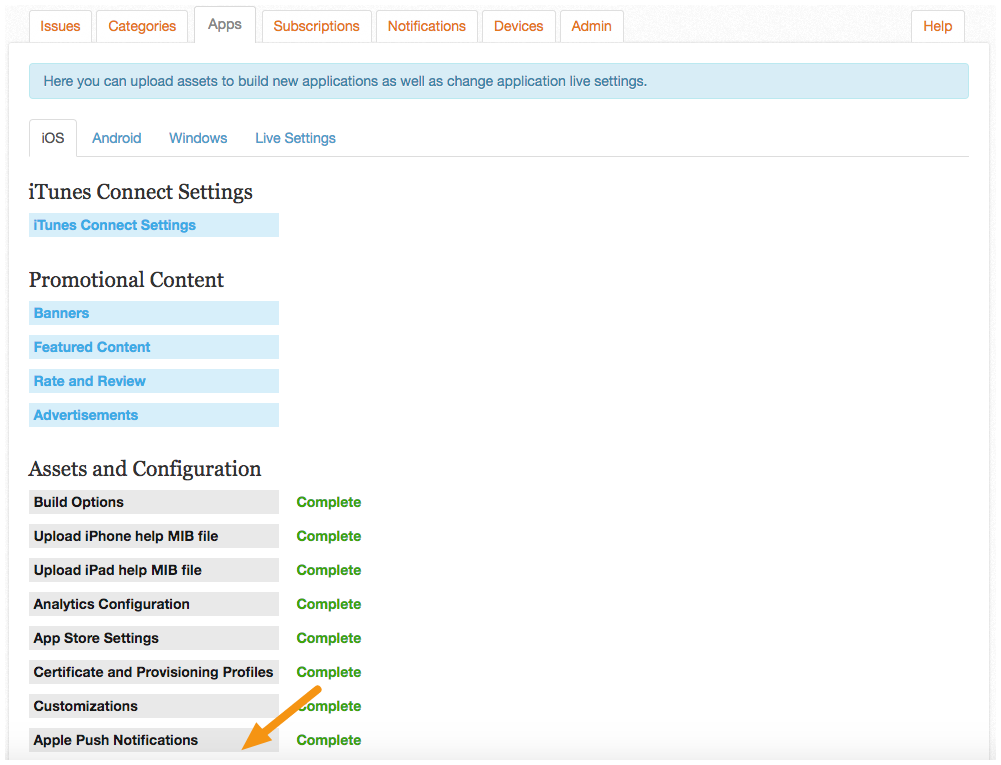Viewport: 1001px width, 765px height.
Task: Open Customizations
Action: click(x=154, y=706)
